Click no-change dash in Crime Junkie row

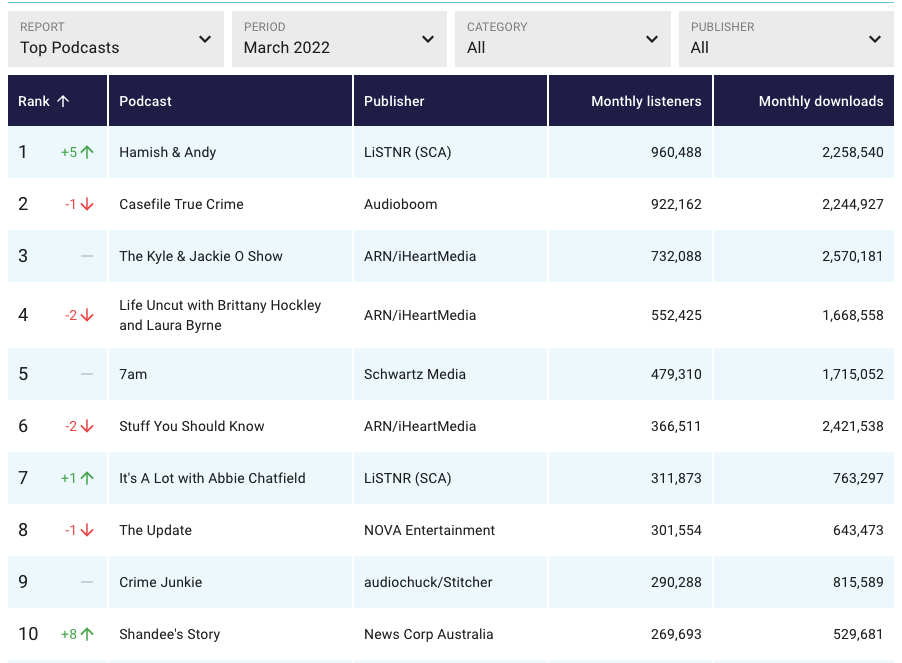pyautogui.click(x=87, y=582)
